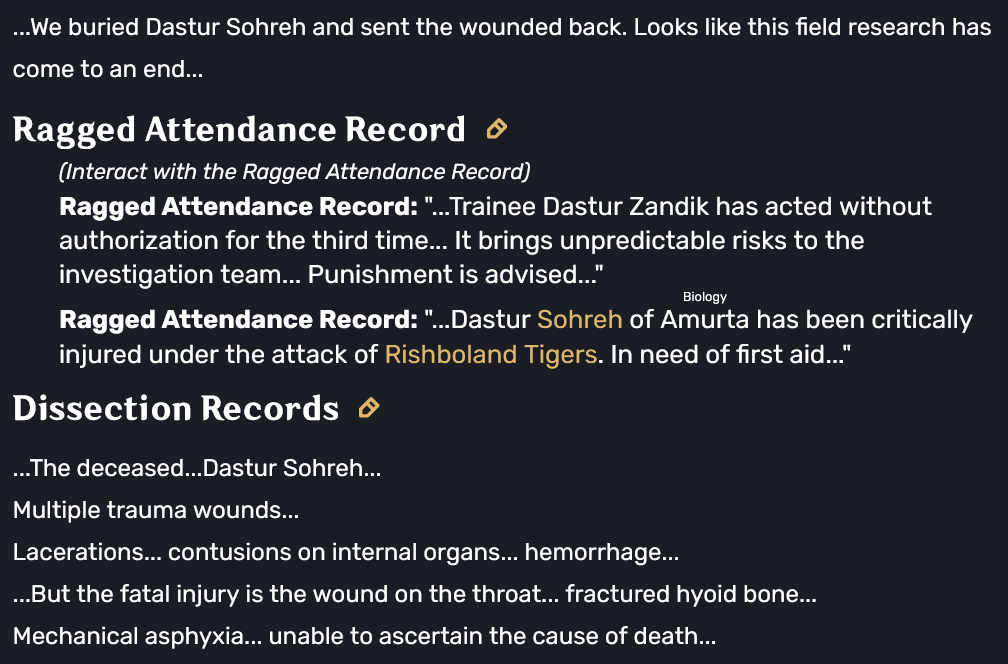The height and width of the screenshot is (664, 1008).
Task: Click the Biology tooltip label
Action: pos(705,297)
